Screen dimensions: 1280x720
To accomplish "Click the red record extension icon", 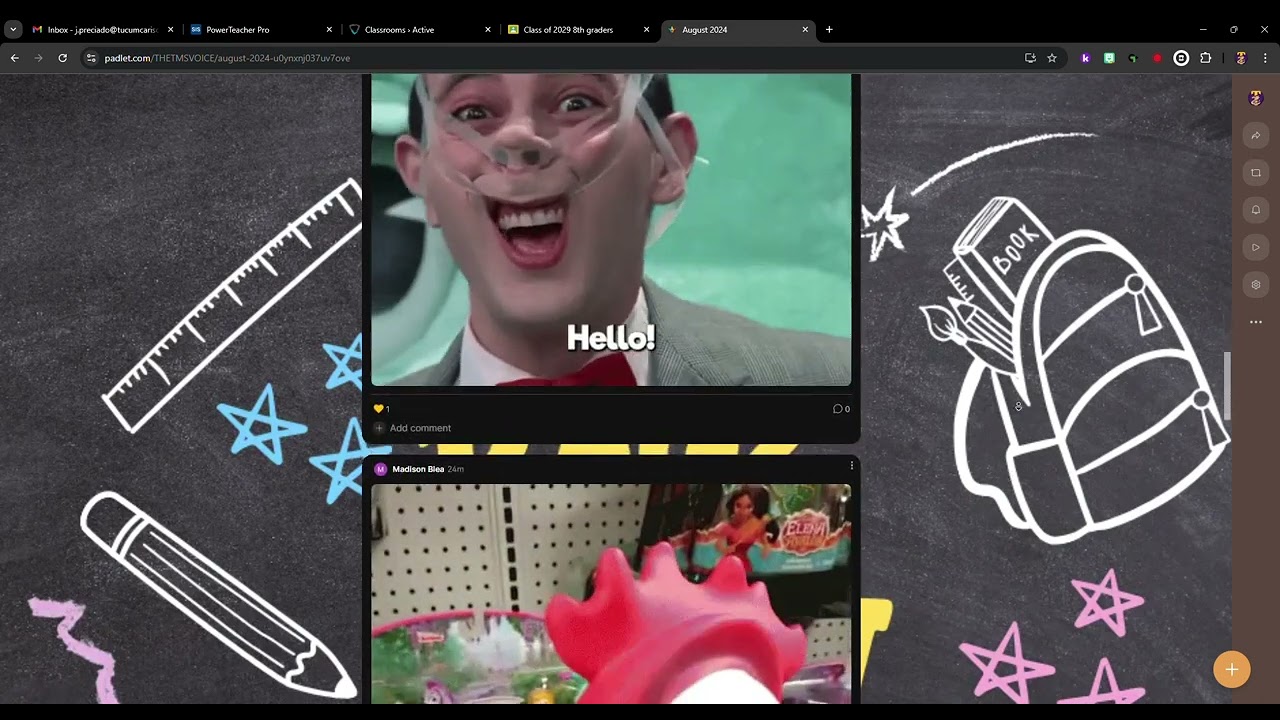I will 1157,58.
